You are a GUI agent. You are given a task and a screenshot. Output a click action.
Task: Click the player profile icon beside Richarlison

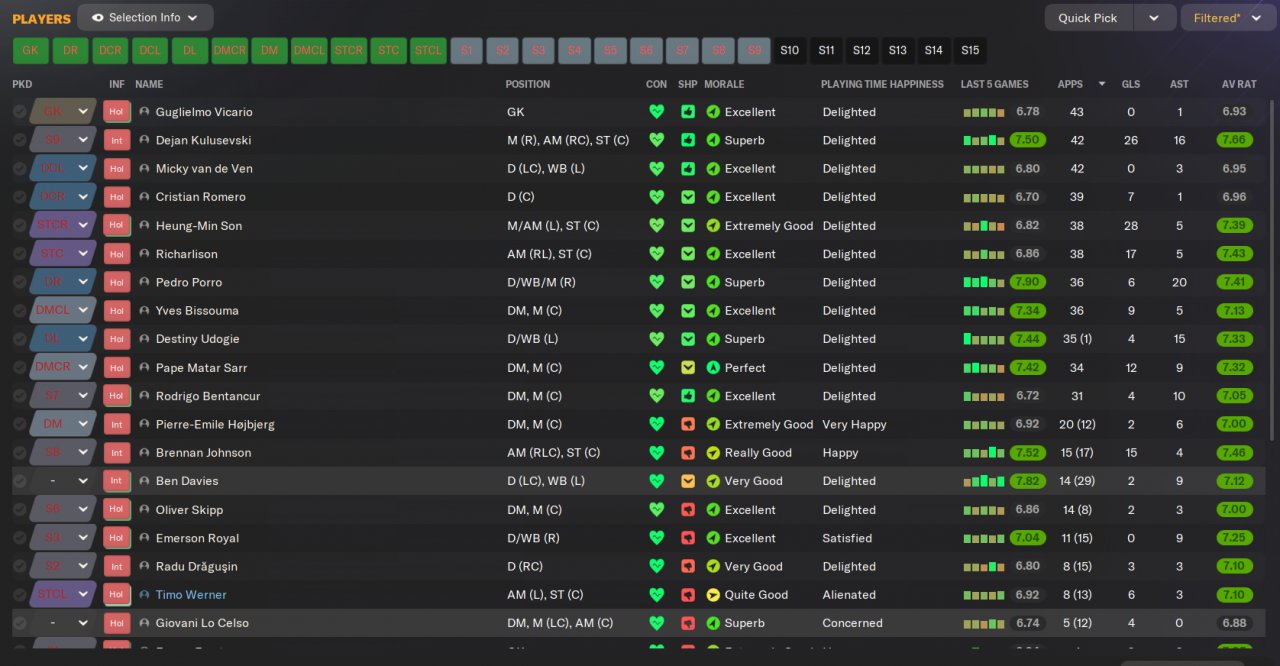[144, 254]
